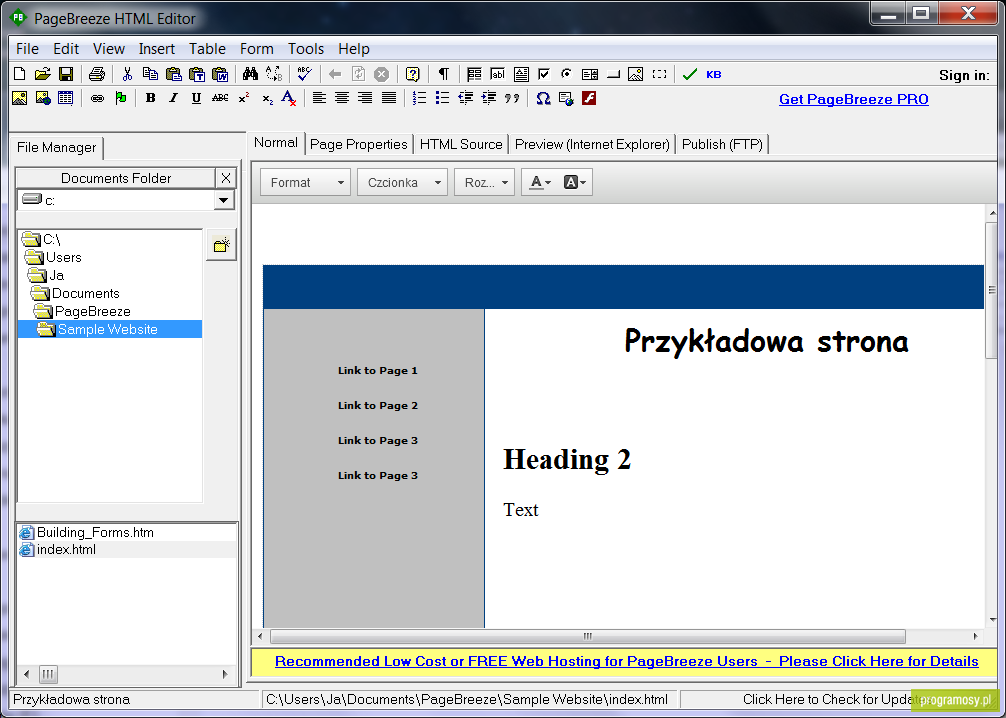Viewport: 1006px width, 718px height.
Task: Switch to the Page Properties tab
Action: tap(359, 144)
